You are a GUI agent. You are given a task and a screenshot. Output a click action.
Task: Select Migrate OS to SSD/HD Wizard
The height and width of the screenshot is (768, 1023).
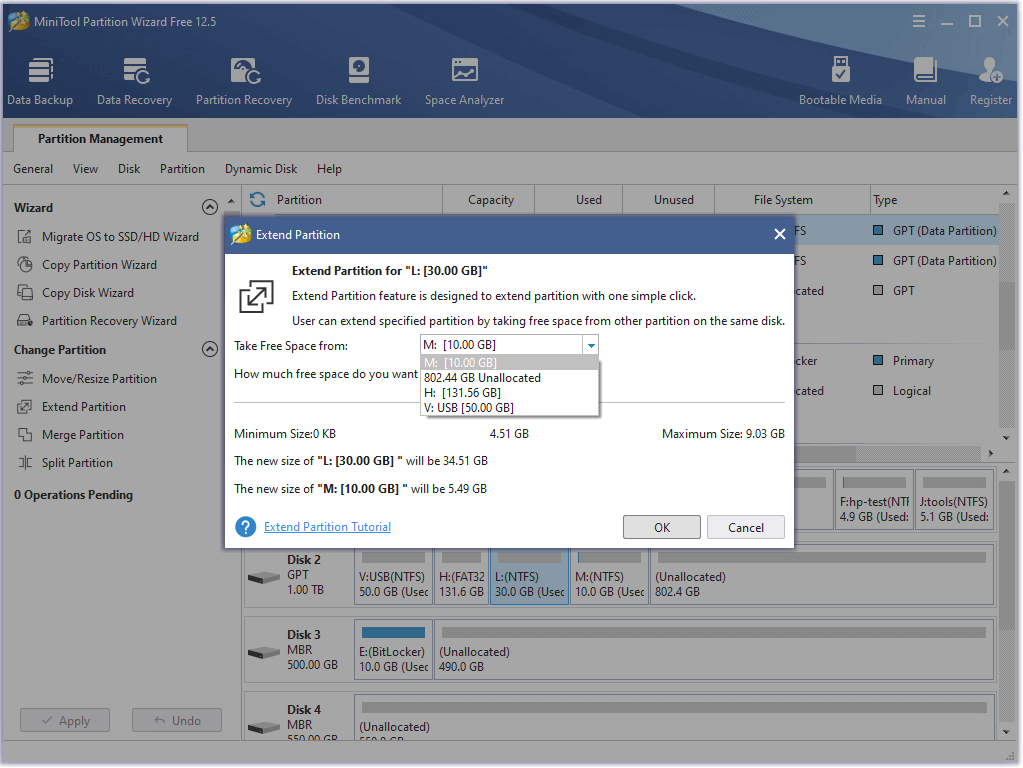[x=120, y=237]
